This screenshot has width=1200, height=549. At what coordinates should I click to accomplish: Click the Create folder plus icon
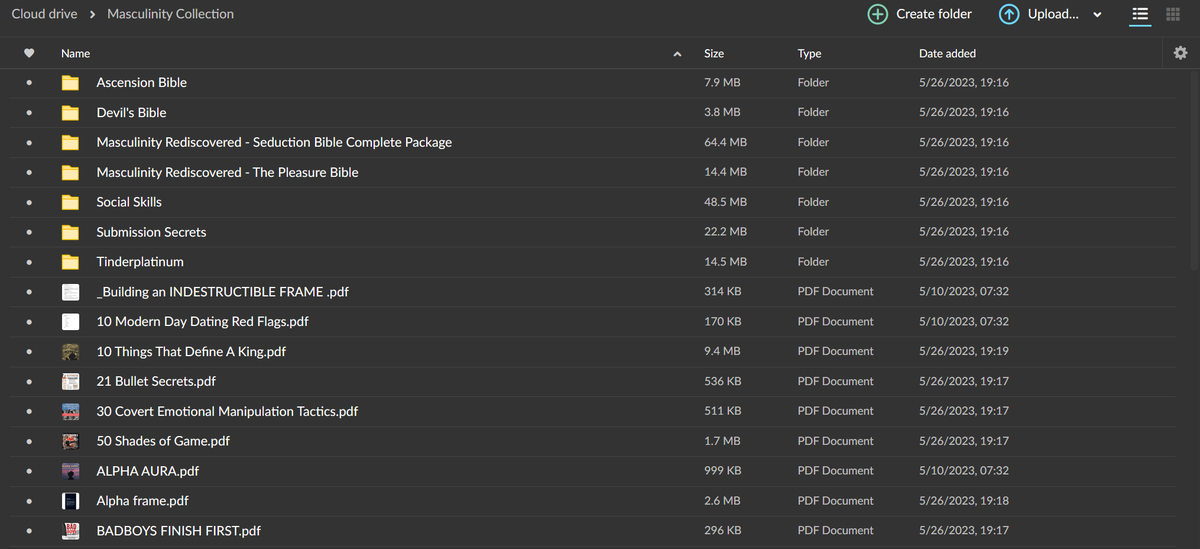877,14
